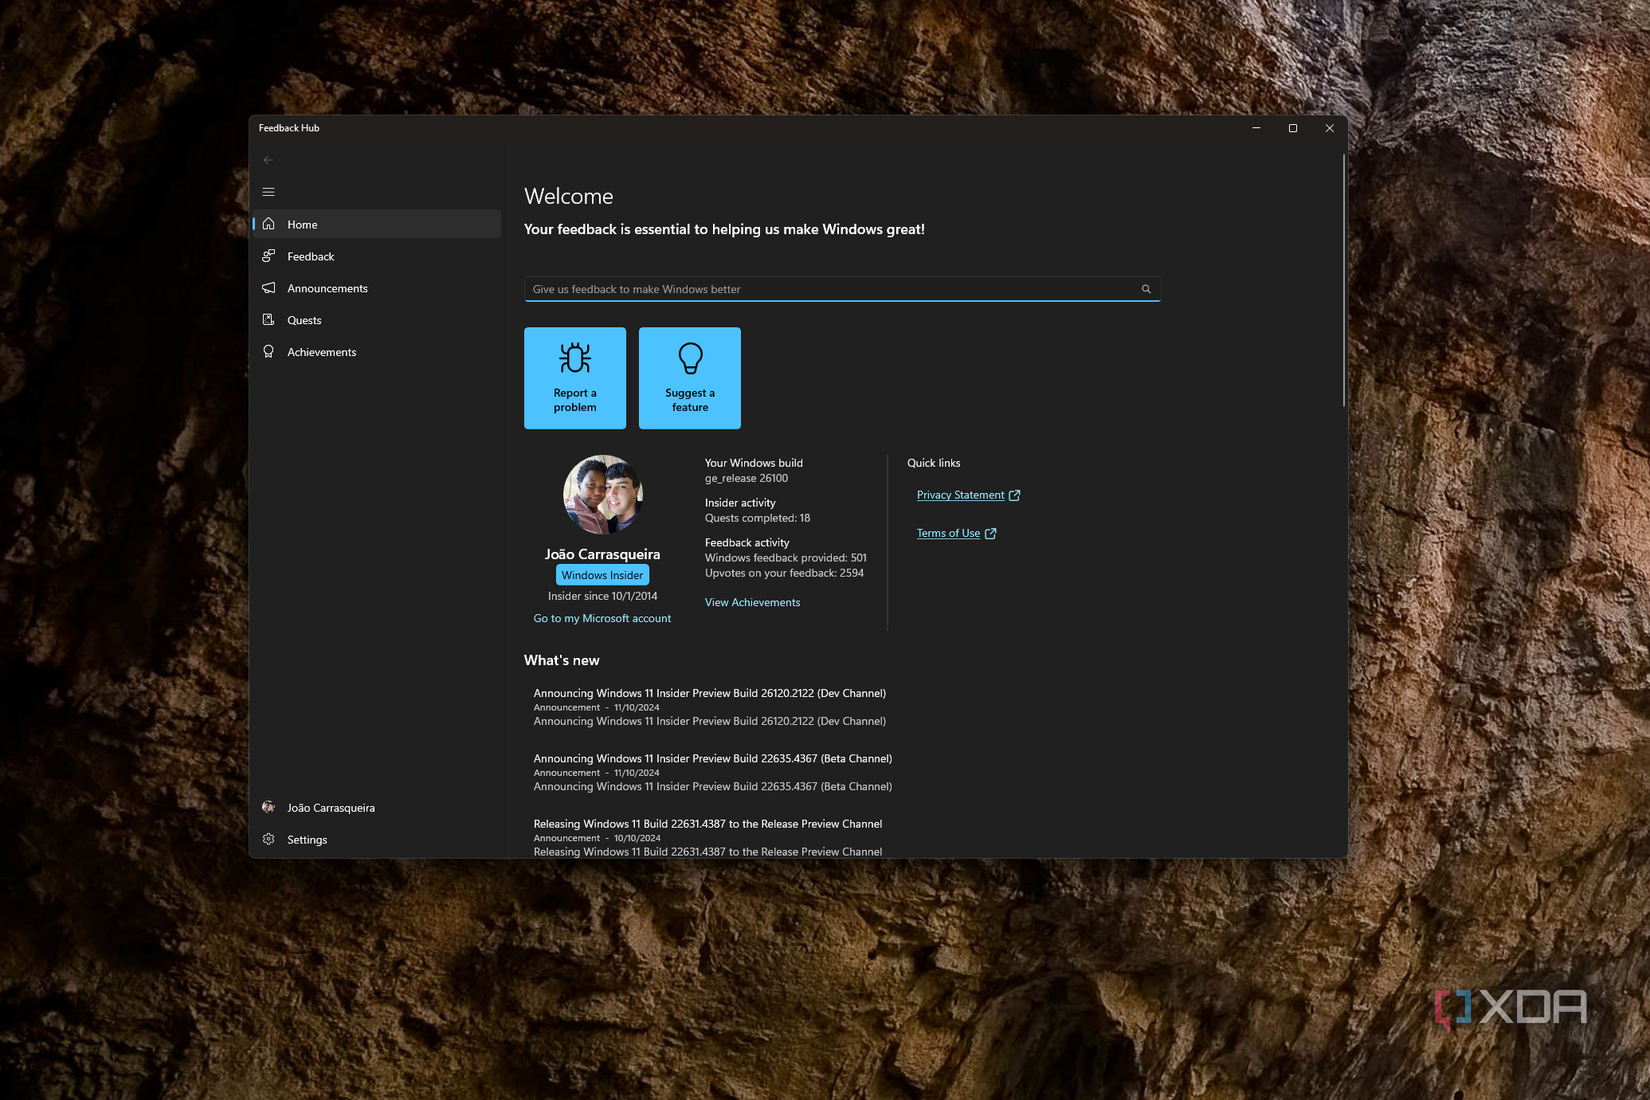Click the vertical scrollbar thumb
The image size is (1650, 1100).
[x=1343, y=280]
